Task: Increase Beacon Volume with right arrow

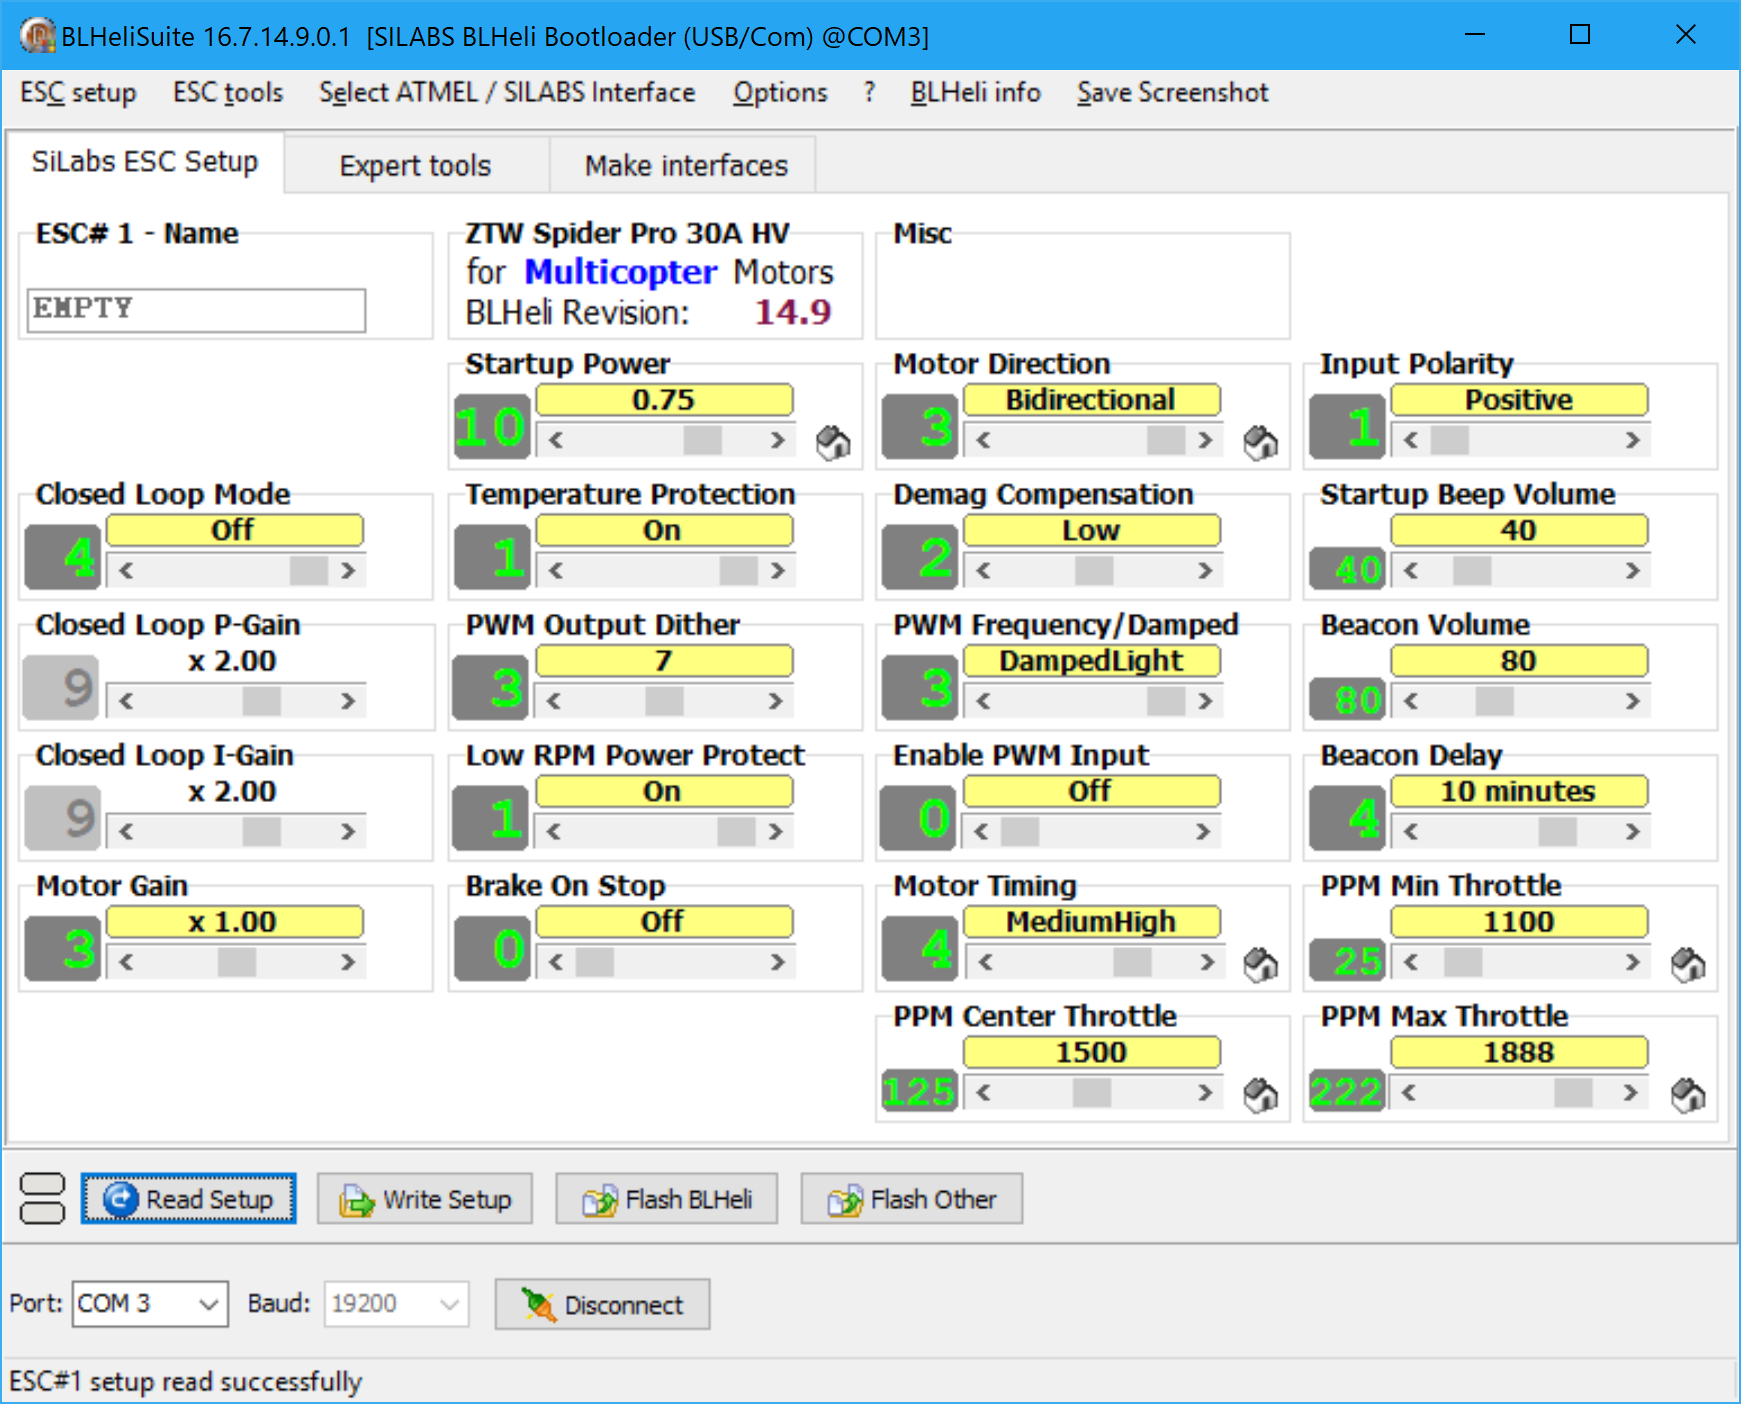Action: click(x=1632, y=701)
